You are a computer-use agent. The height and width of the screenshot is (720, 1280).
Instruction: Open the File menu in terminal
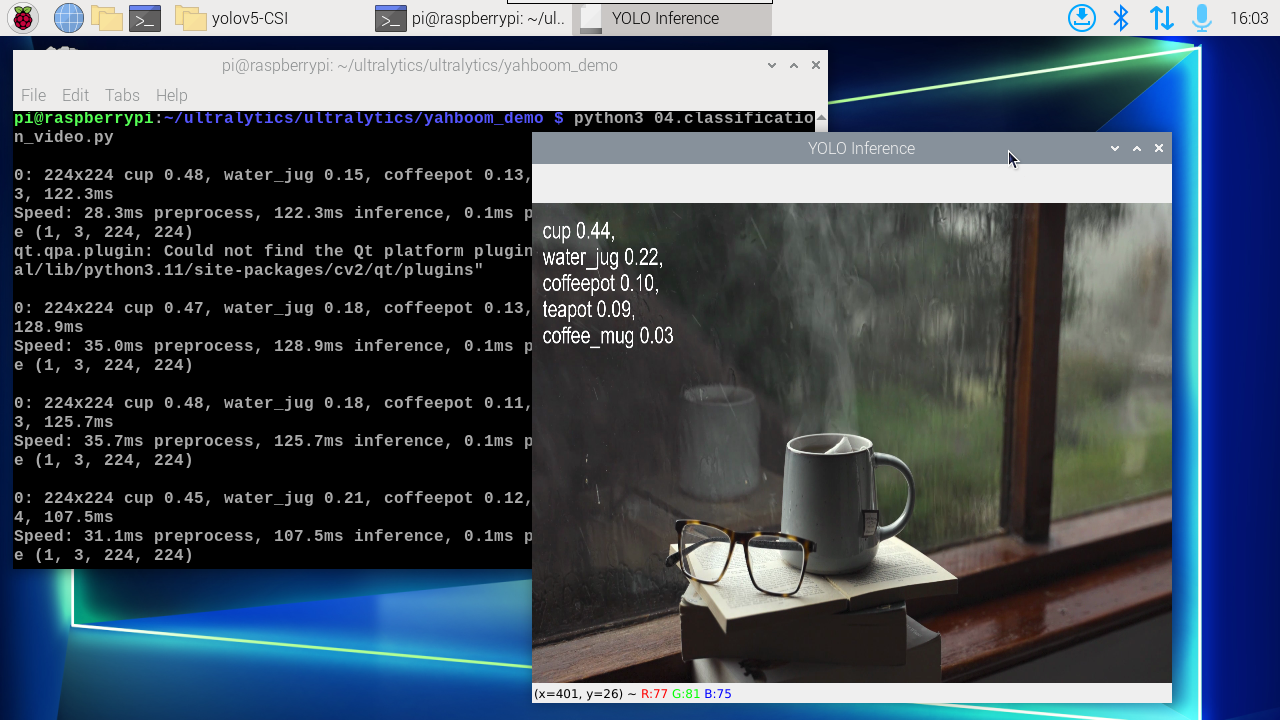click(x=33, y=95)
